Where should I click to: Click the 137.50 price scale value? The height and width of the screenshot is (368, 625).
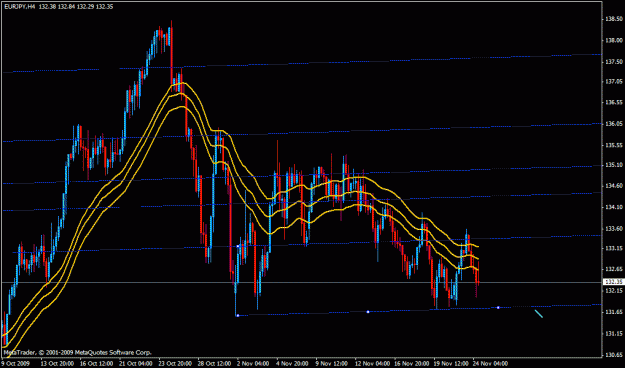[614, 61]
